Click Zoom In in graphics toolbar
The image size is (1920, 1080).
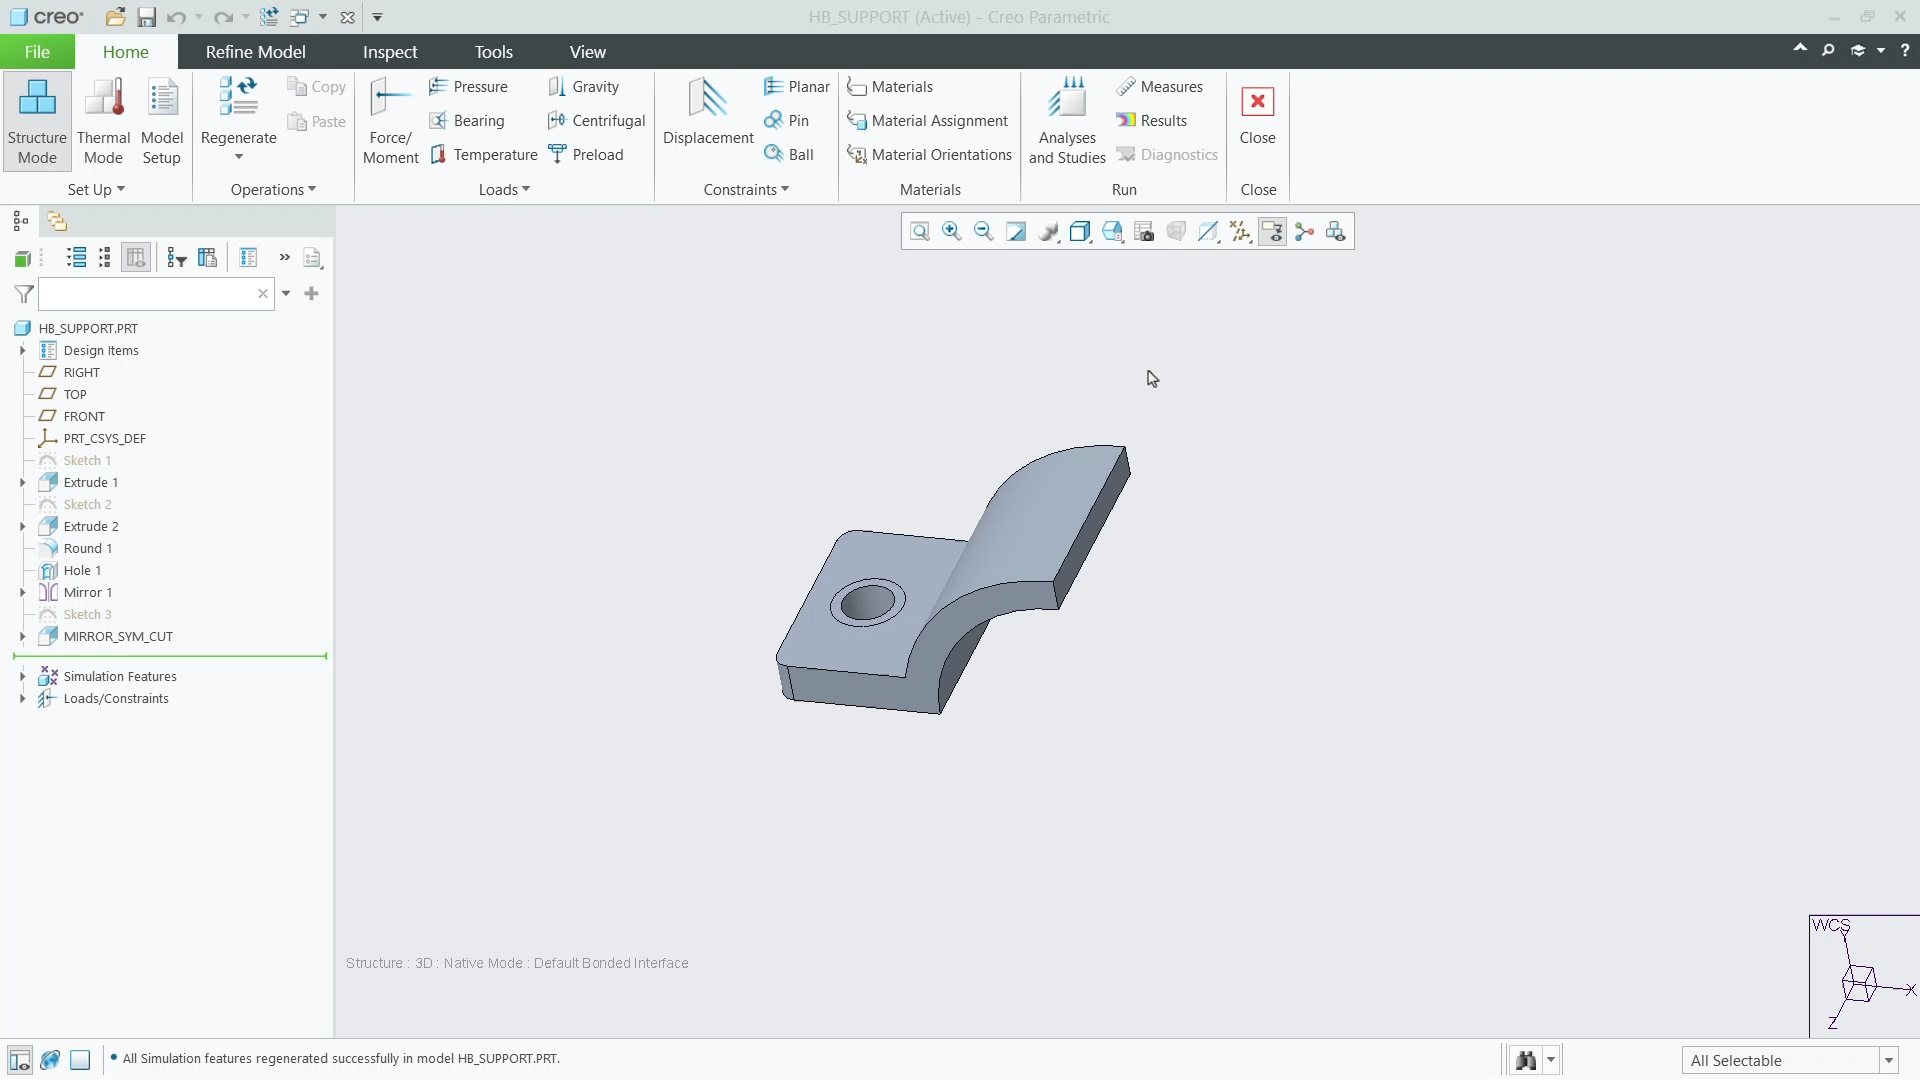coord(952,232)
